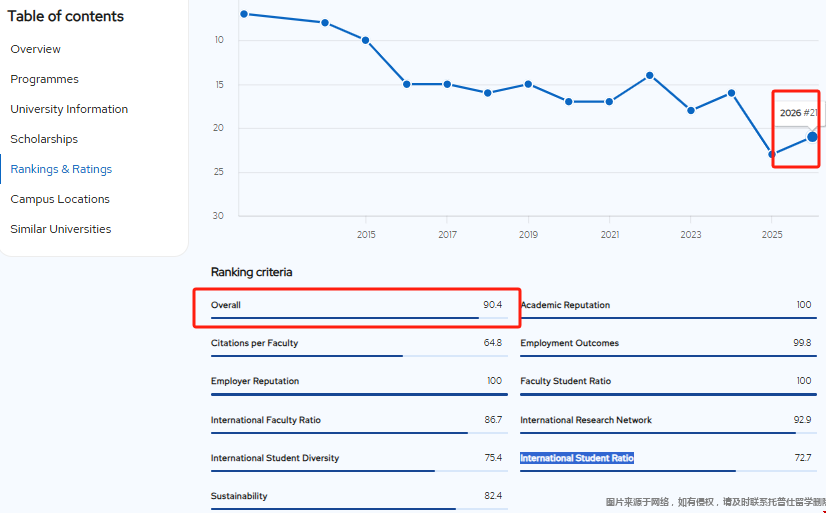Image resolution: width=826 pixels, height=513 pixels.
Task: Jump to the Scholarships section
Action: (44, 139)
